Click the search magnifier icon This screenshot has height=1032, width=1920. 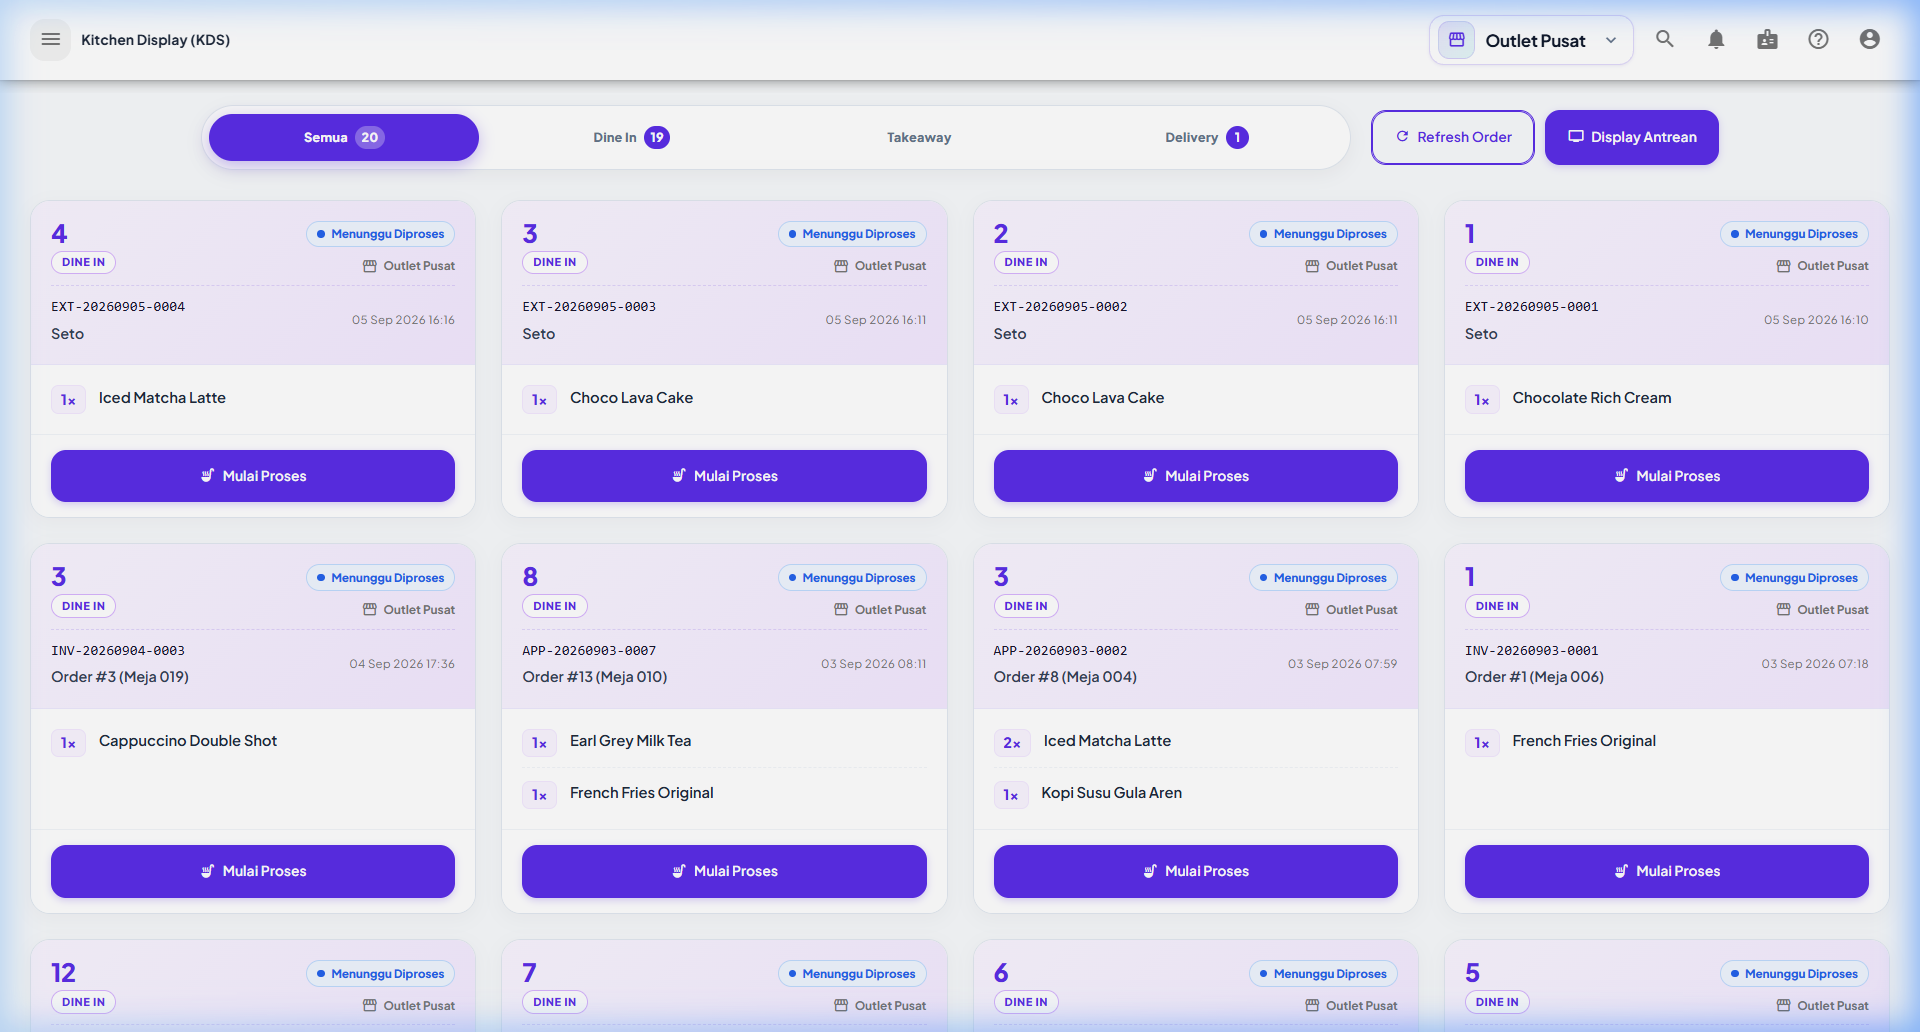(1665, 39)
